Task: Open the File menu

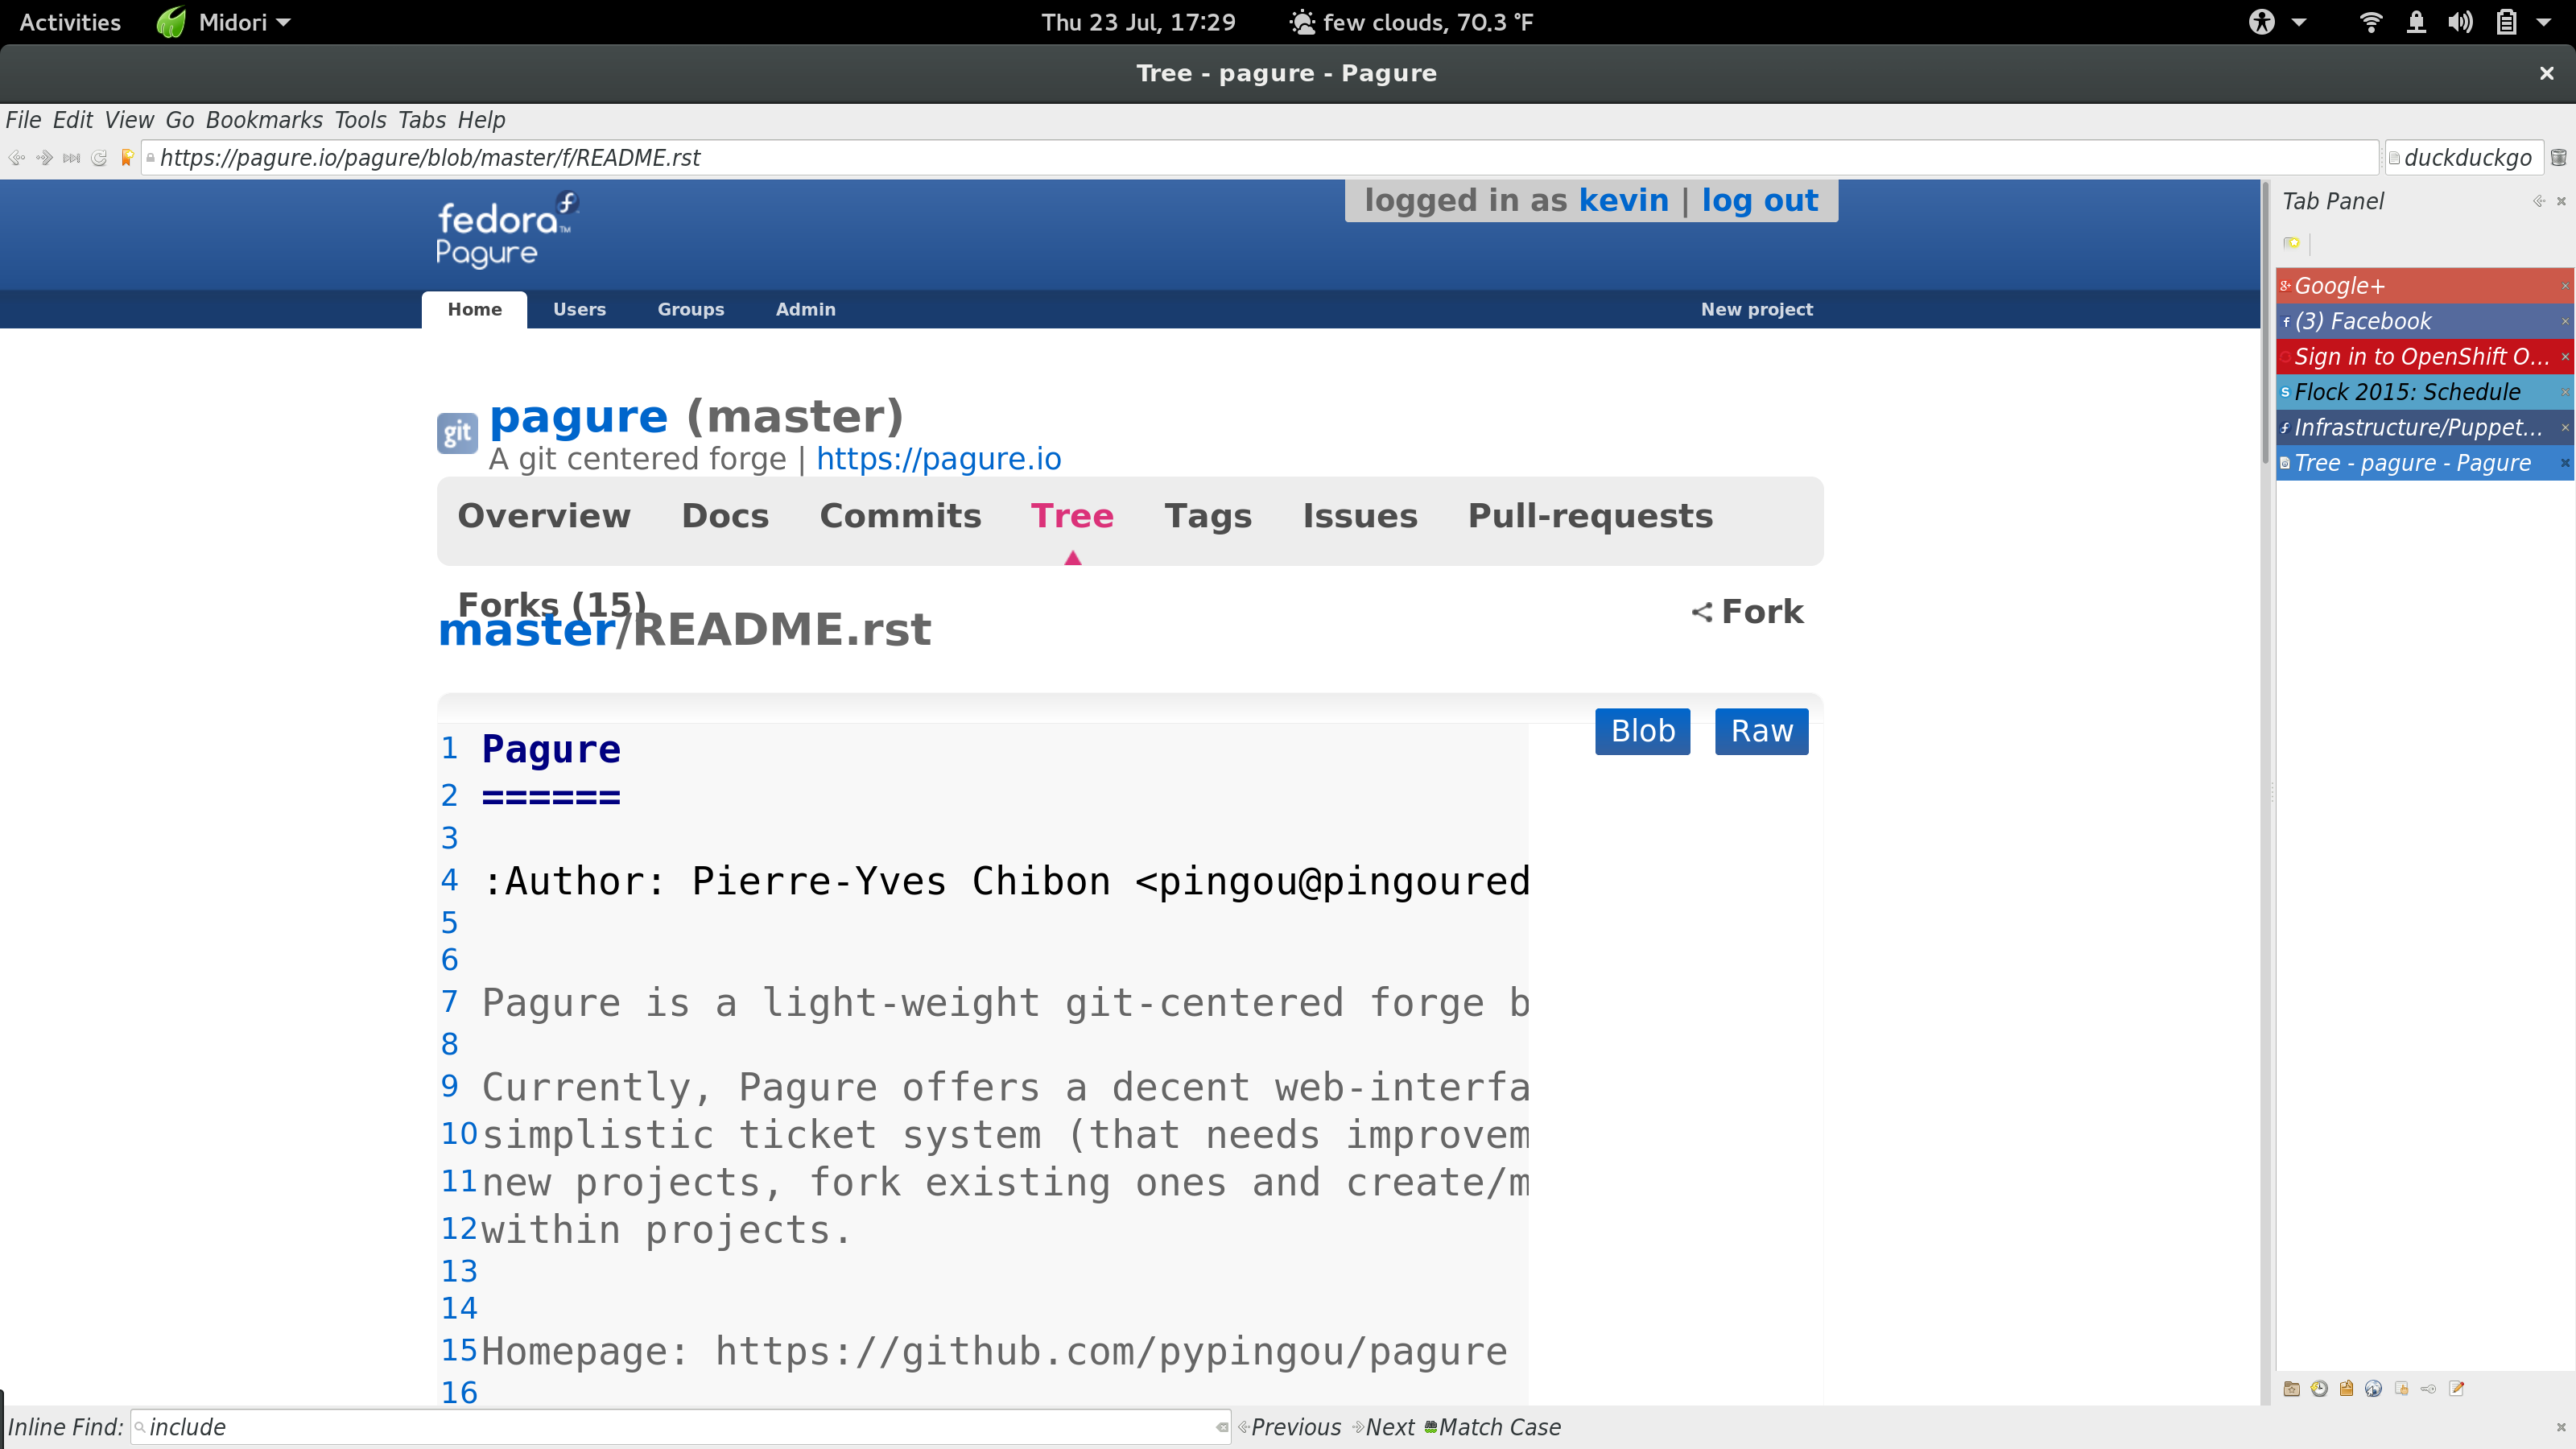Action: (23, 120)
